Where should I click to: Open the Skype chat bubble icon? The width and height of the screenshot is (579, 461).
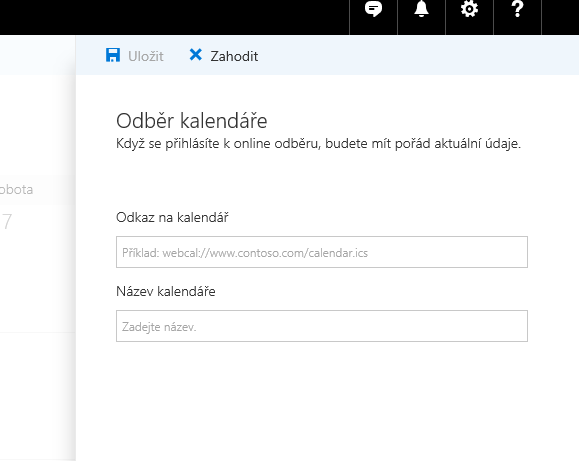pos(373,9)
